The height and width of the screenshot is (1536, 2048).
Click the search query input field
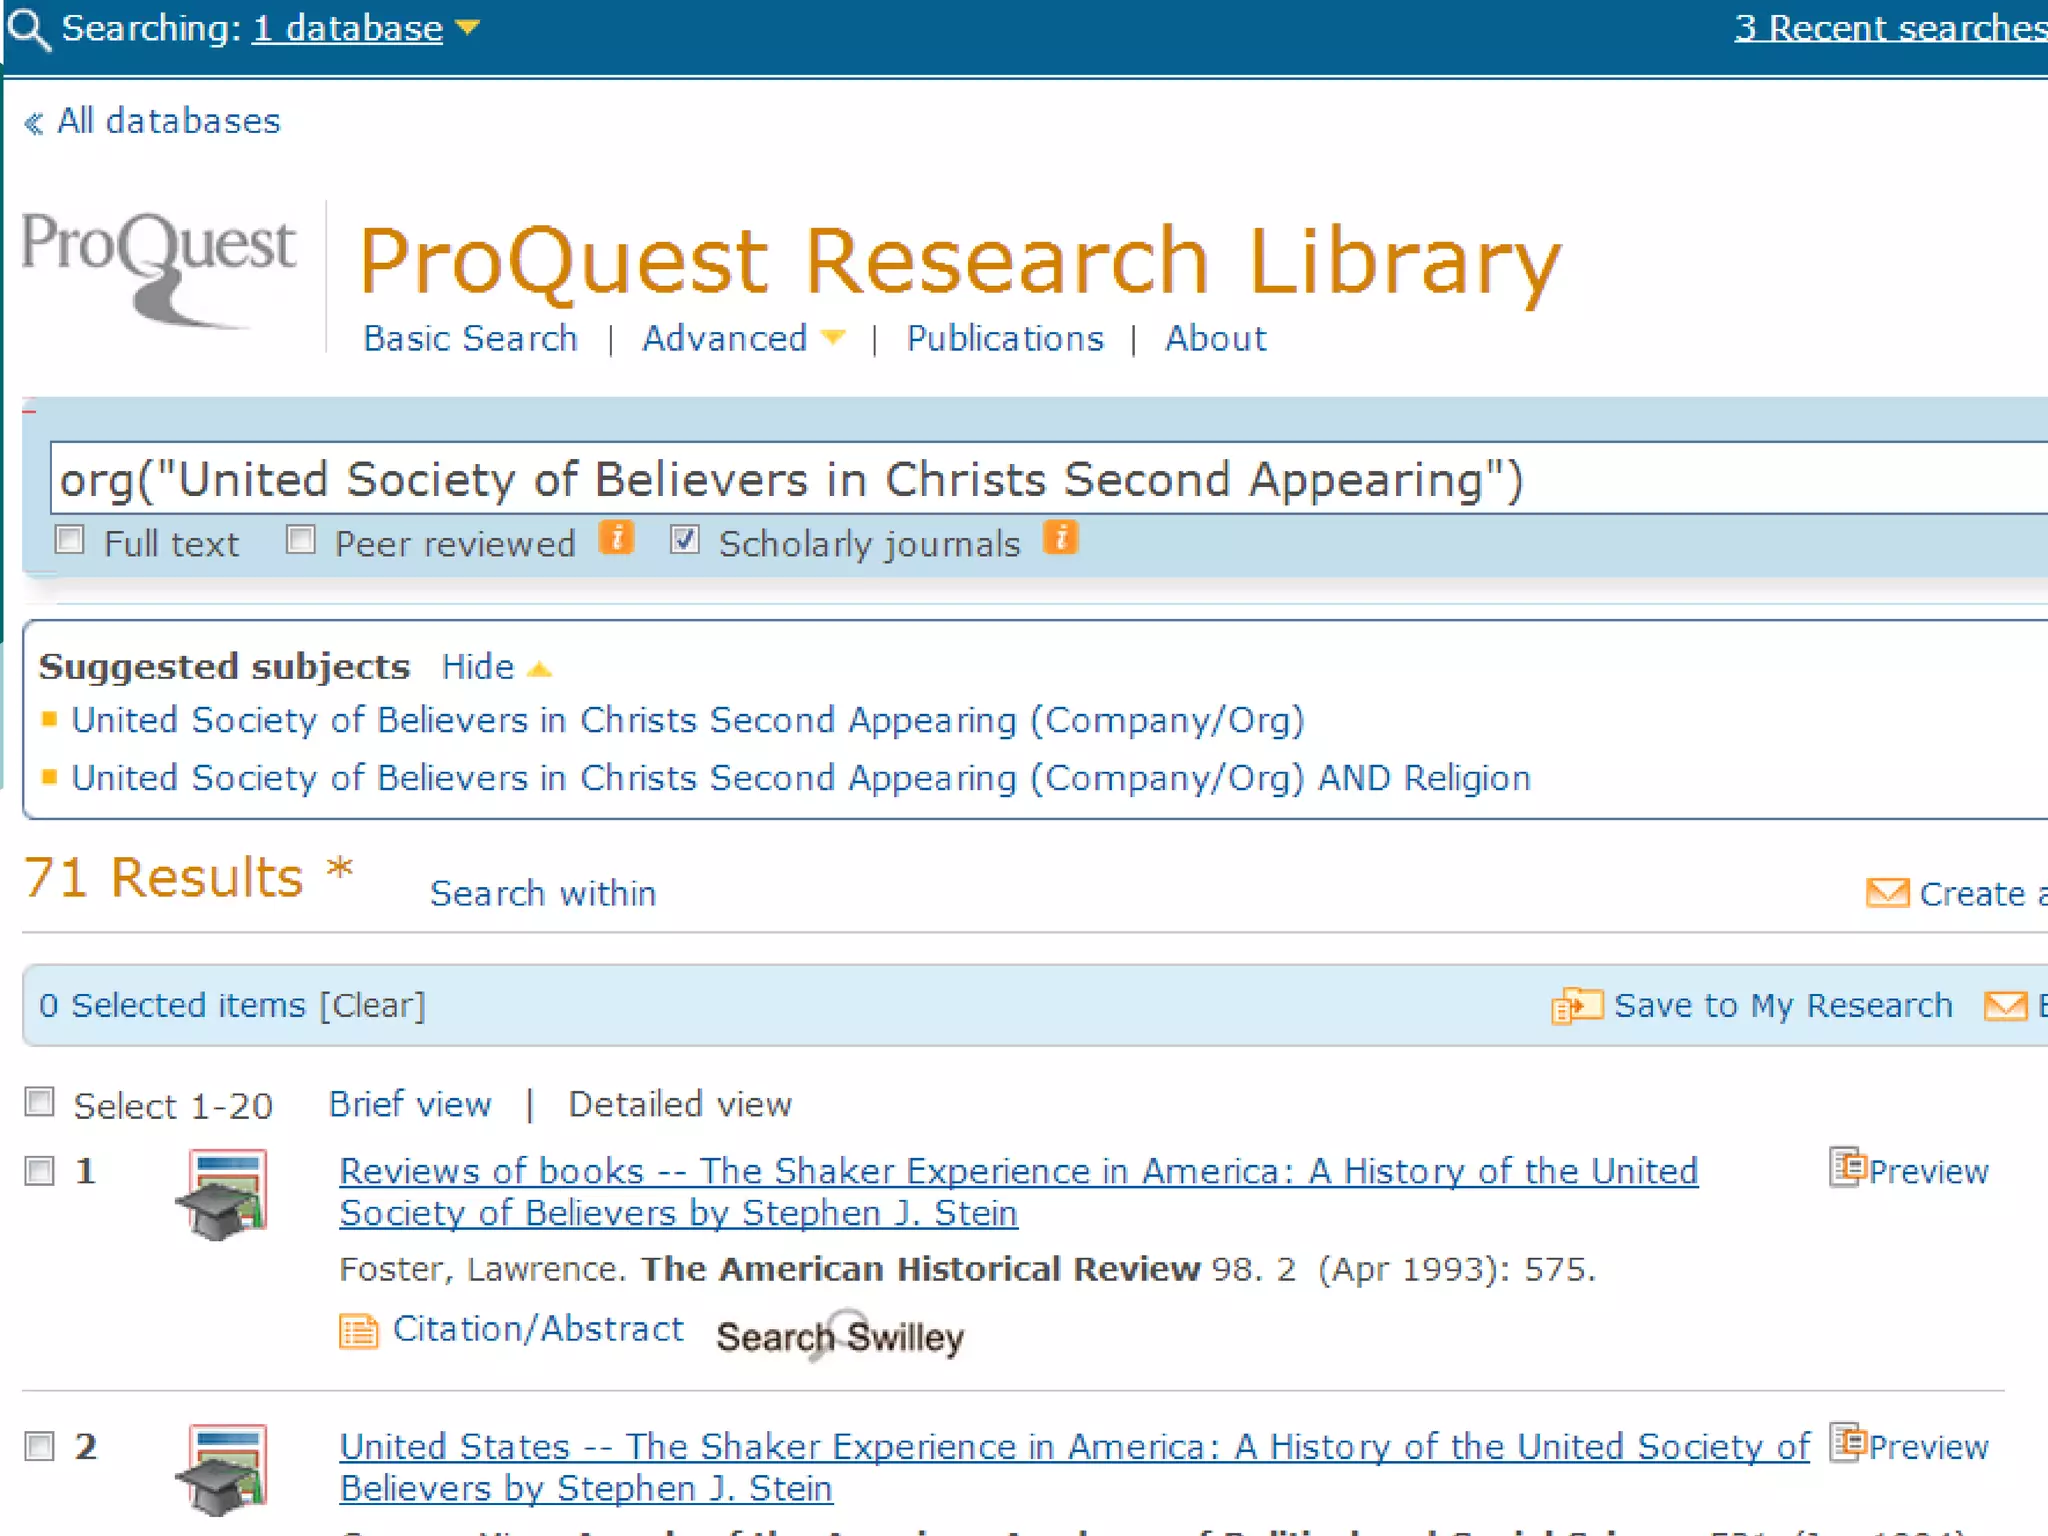tap(1000, 479)
